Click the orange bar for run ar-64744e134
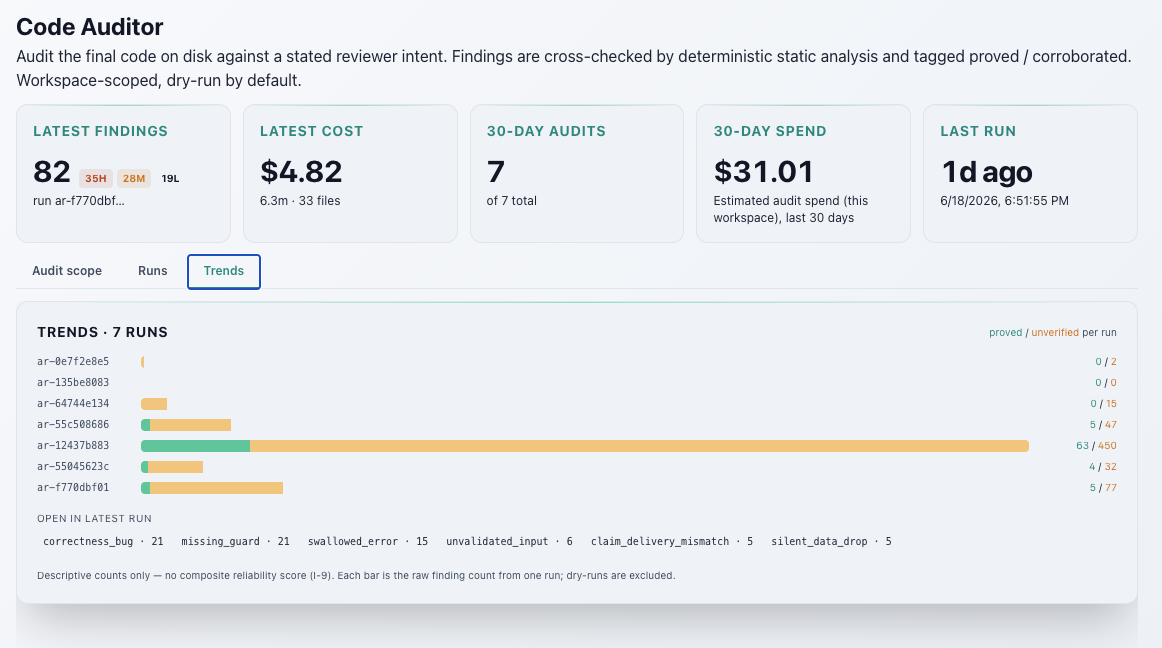Screen dimensions: 1162x648 coord(154,404)
